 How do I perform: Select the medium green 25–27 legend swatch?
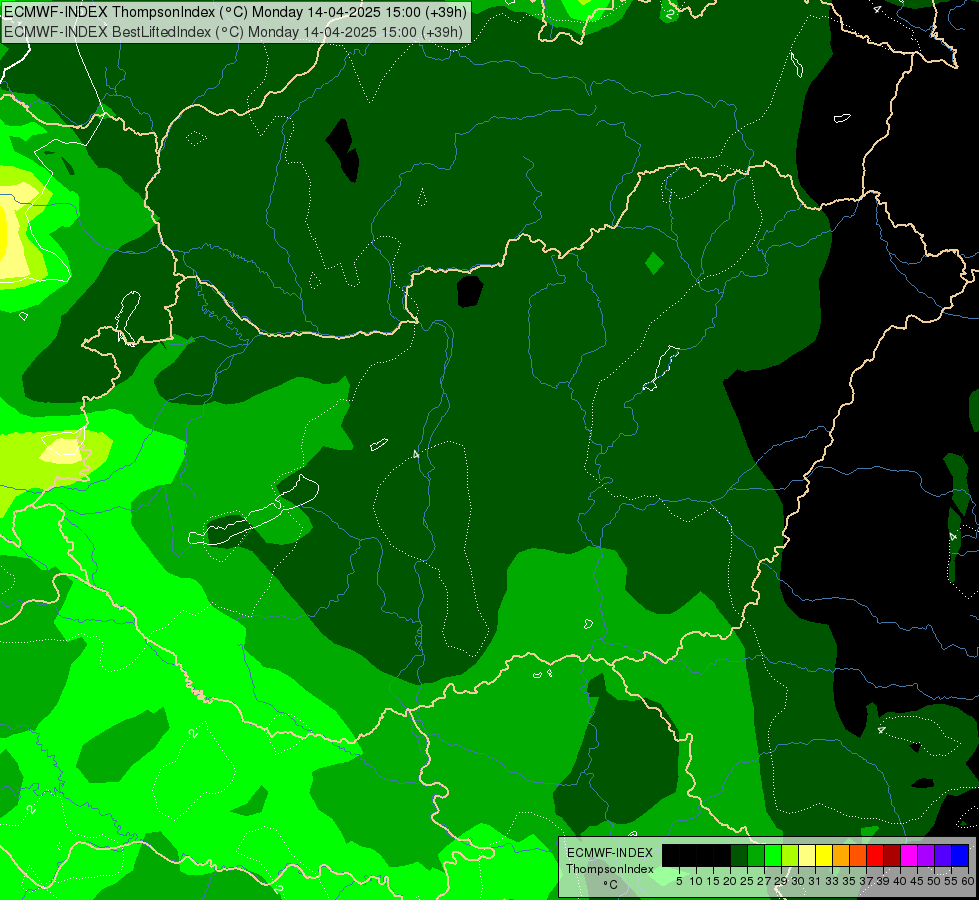click(x=756, y=855)
